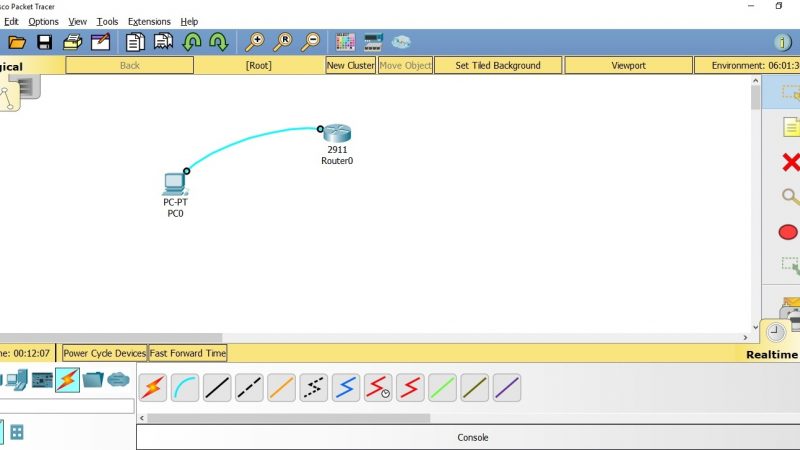The height and width of the screenshot is (450, 800).
Task: Click the Environment time button
Action: pos(747,65)
